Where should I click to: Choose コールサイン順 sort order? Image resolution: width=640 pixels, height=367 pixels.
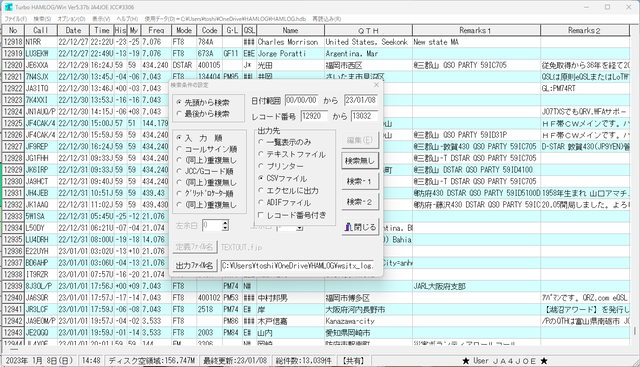click(x=207, y=149)
